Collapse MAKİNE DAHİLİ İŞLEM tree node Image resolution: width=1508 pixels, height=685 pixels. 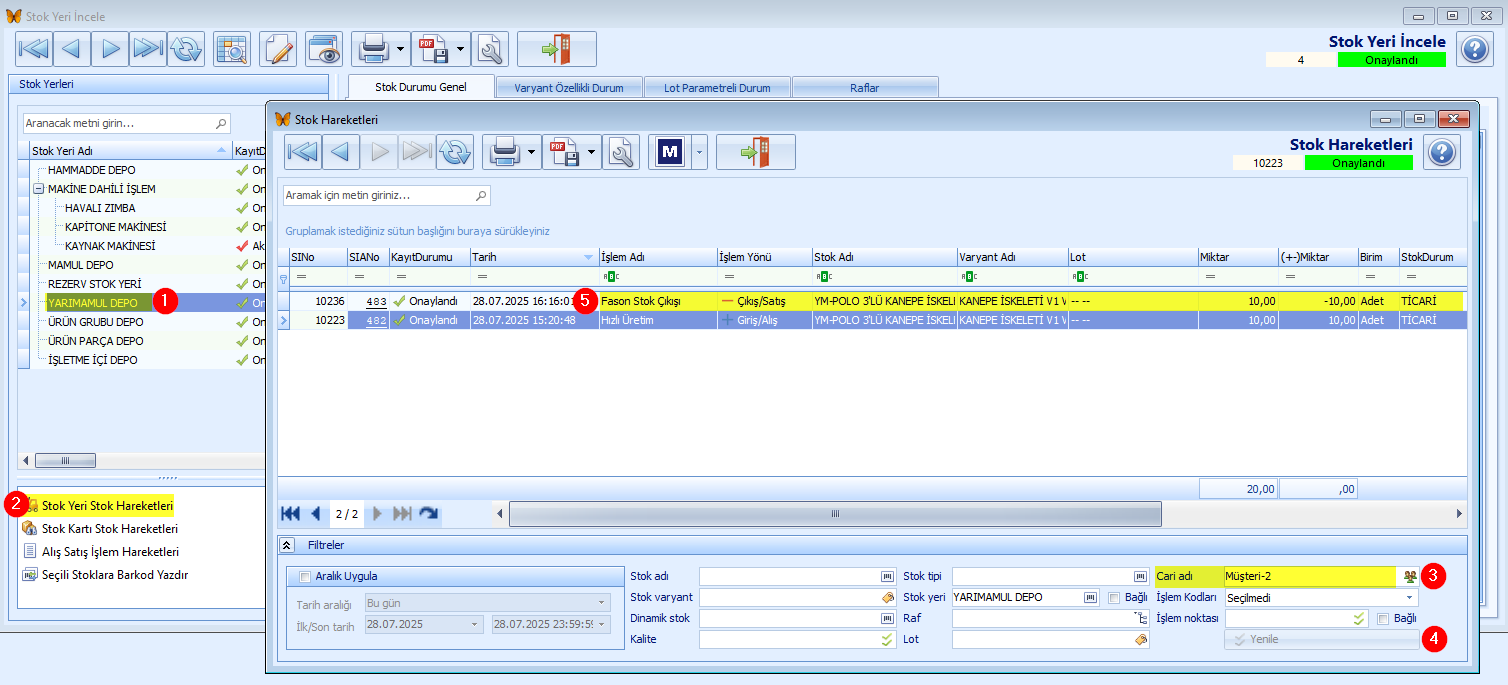38,189
